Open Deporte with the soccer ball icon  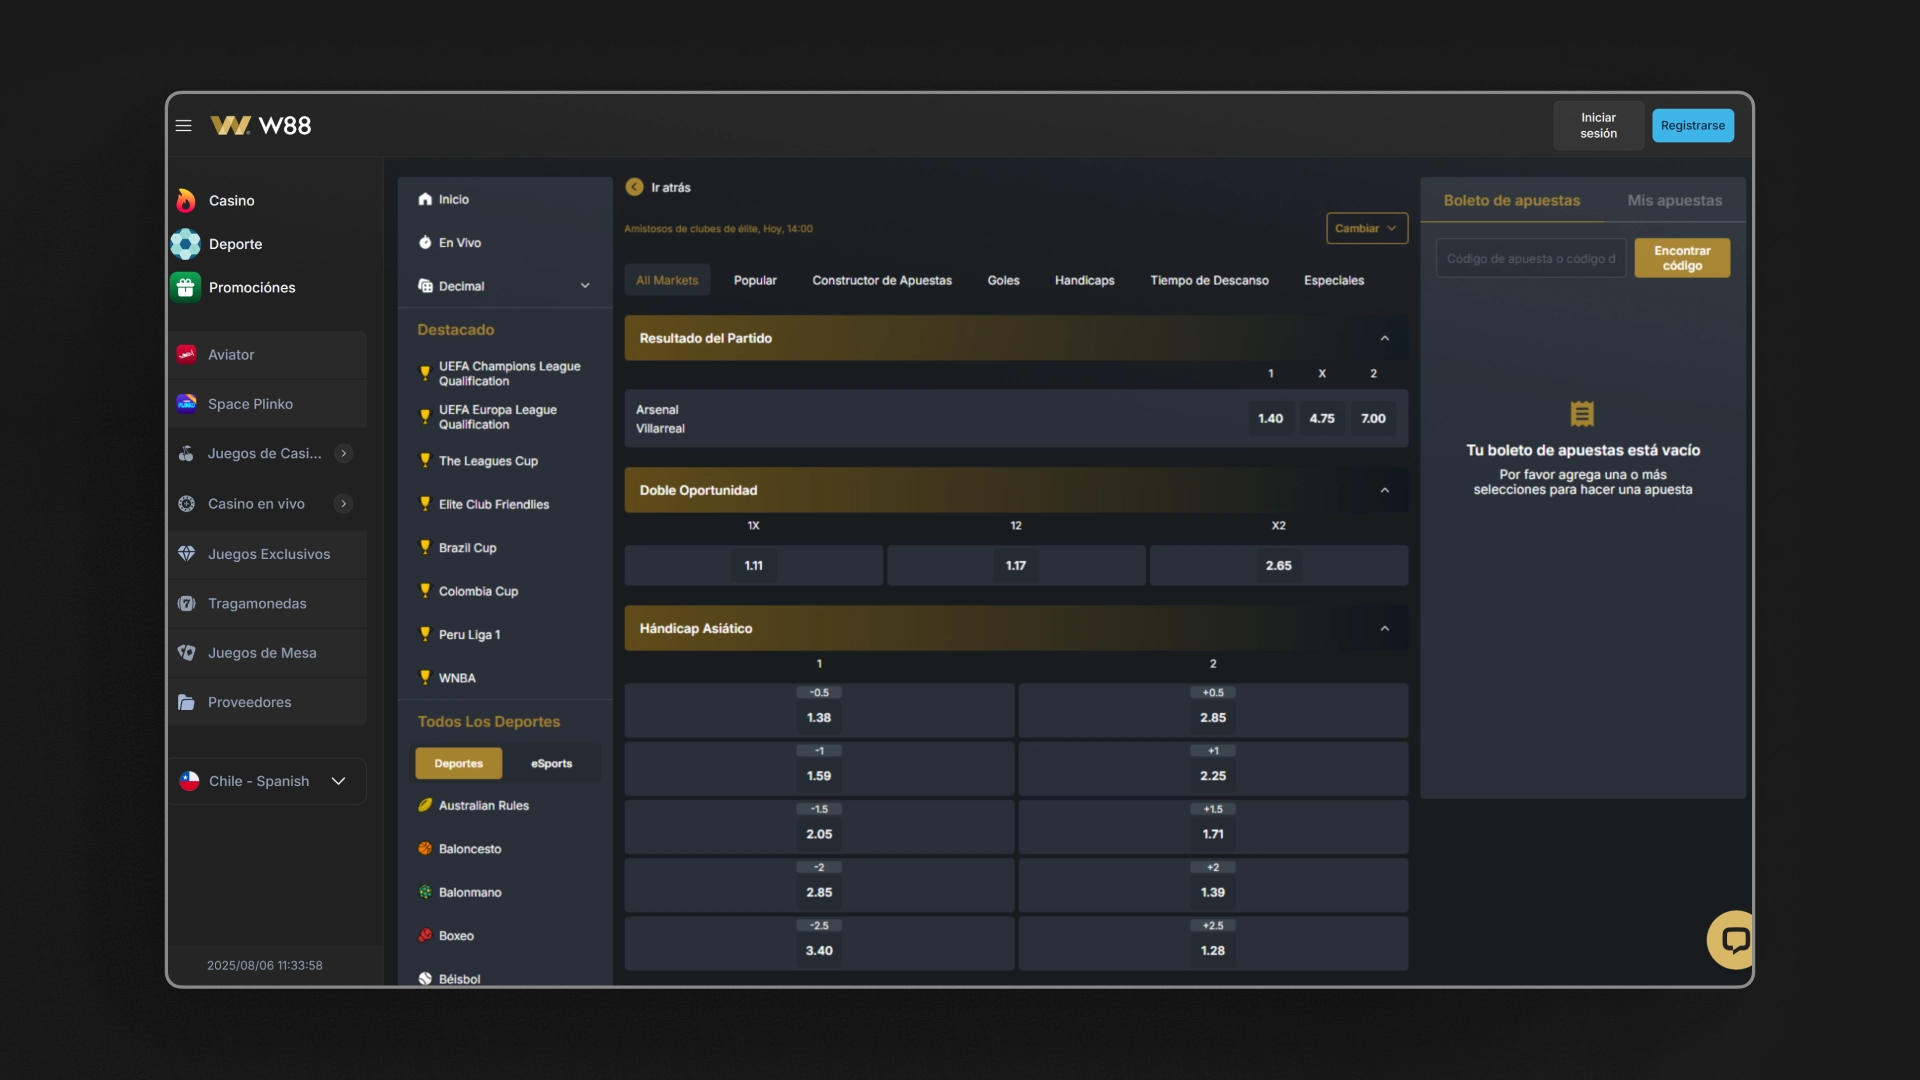[186, 244]
